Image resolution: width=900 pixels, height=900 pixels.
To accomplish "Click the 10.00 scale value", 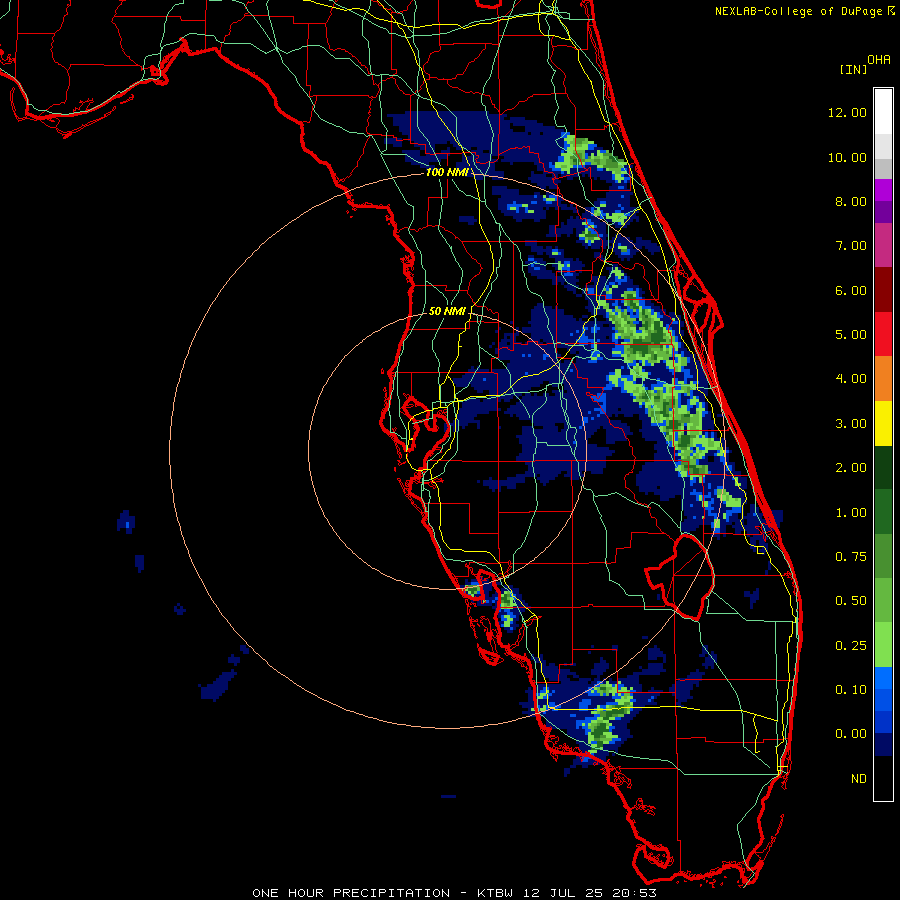I will [x=847, y=157].
